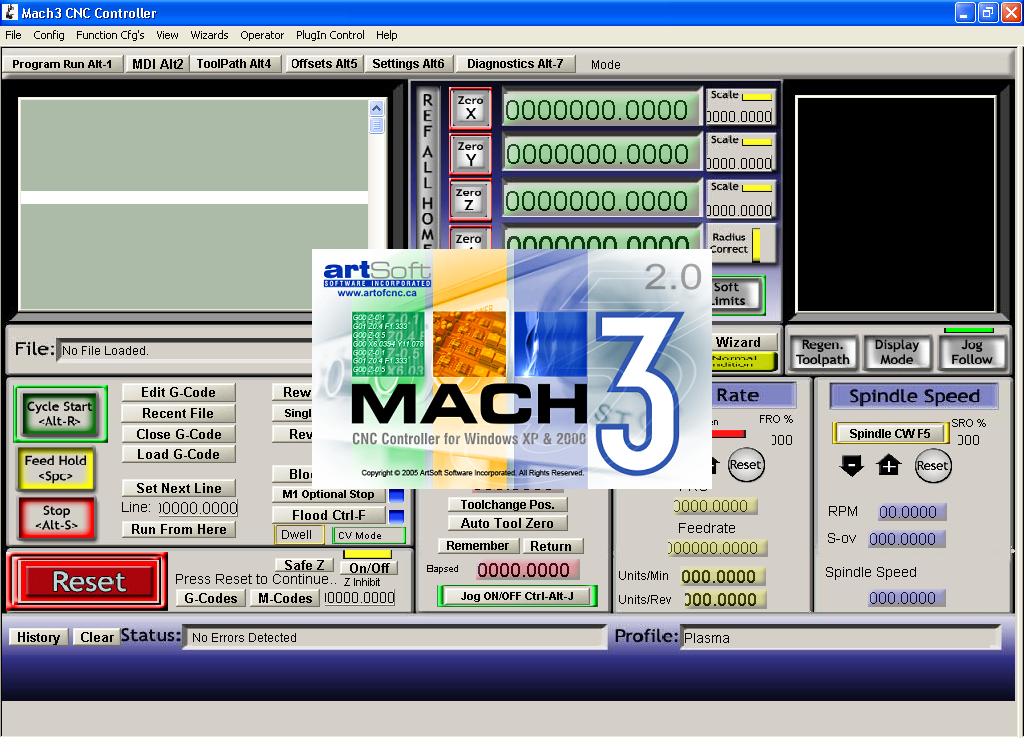
Task: Open the Help menu
Action: pos(387,35)
